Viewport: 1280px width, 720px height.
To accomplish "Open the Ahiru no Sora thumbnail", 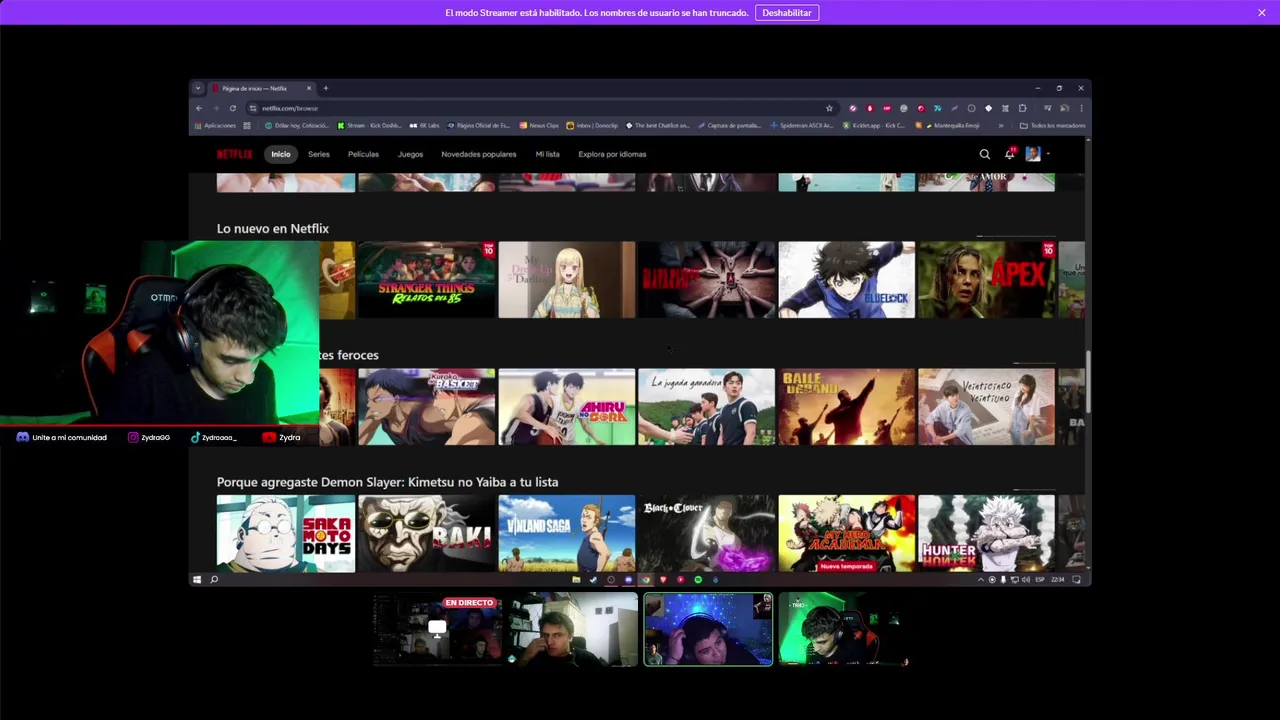I will [x=566, y=407].
